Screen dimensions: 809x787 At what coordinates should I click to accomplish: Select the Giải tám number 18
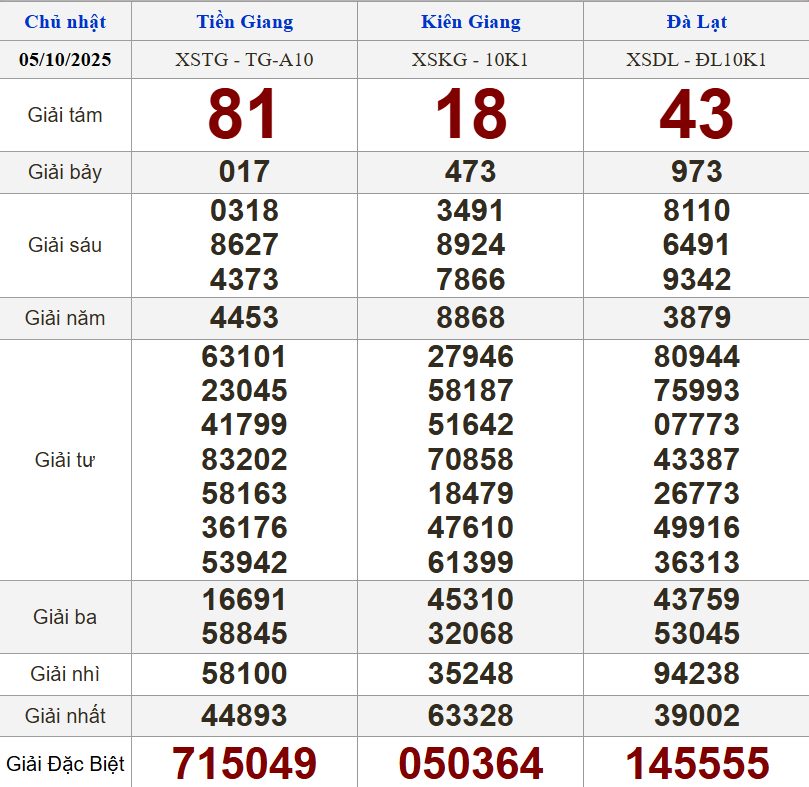(x=470, y=115)
